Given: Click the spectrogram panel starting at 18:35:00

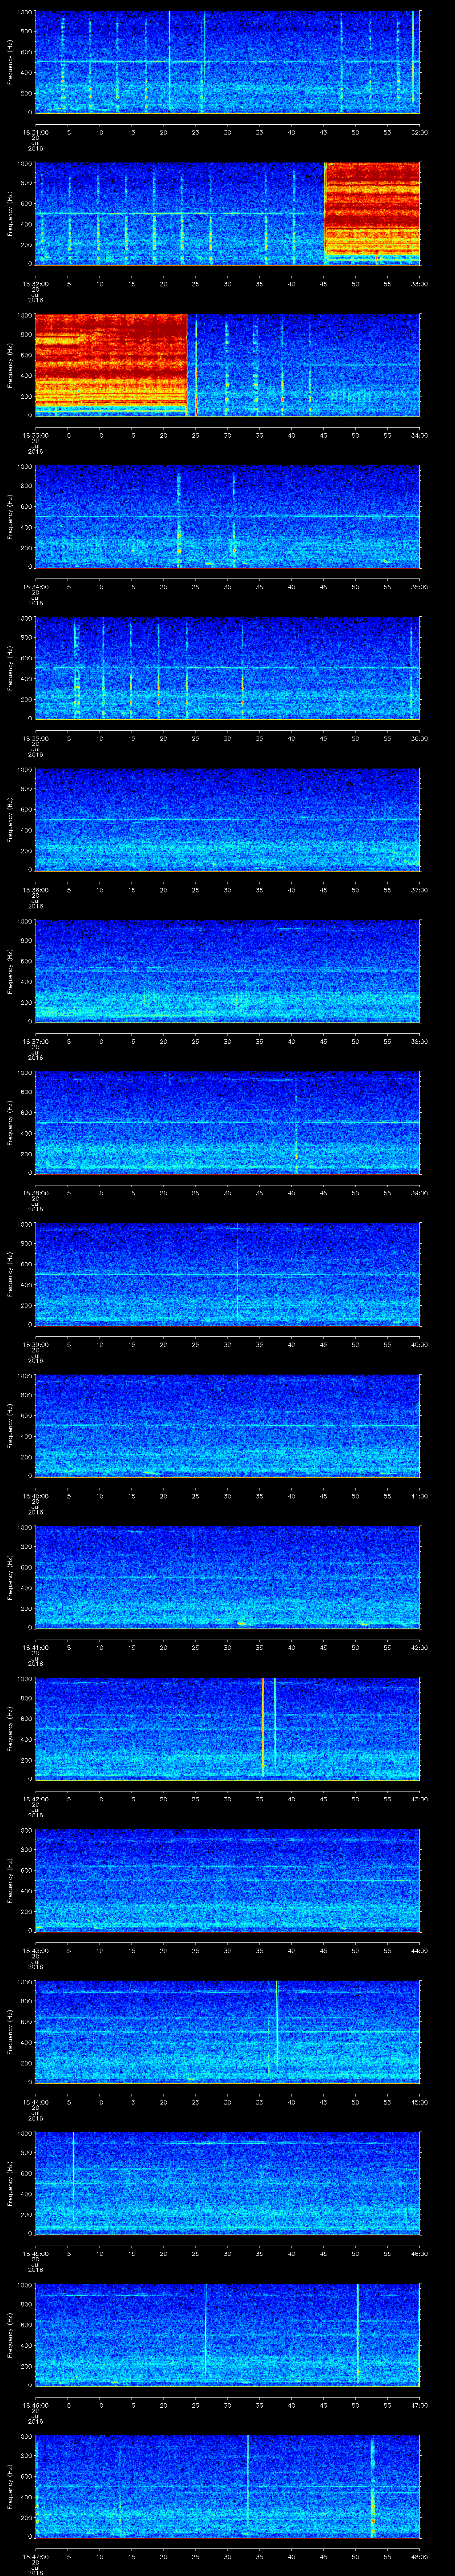Looking at the screenshot, I should (x=227, y=668).
